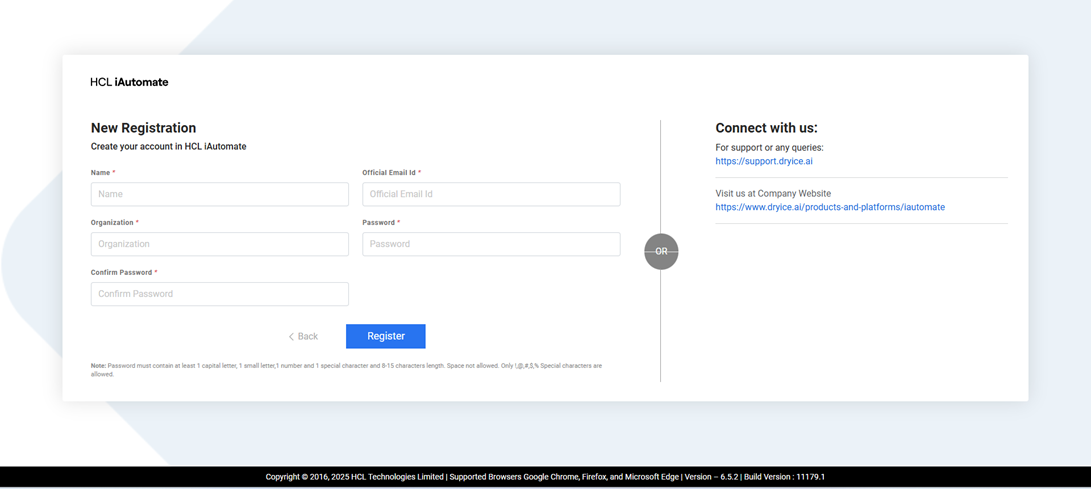Click the Official Email Id label
1091x489 pixels.
pyautogui.click(x=390, y=173)
